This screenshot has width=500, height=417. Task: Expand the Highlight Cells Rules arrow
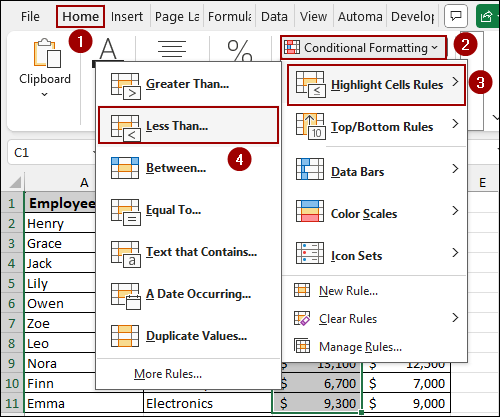pyautogui.click(x=455, y=81)
